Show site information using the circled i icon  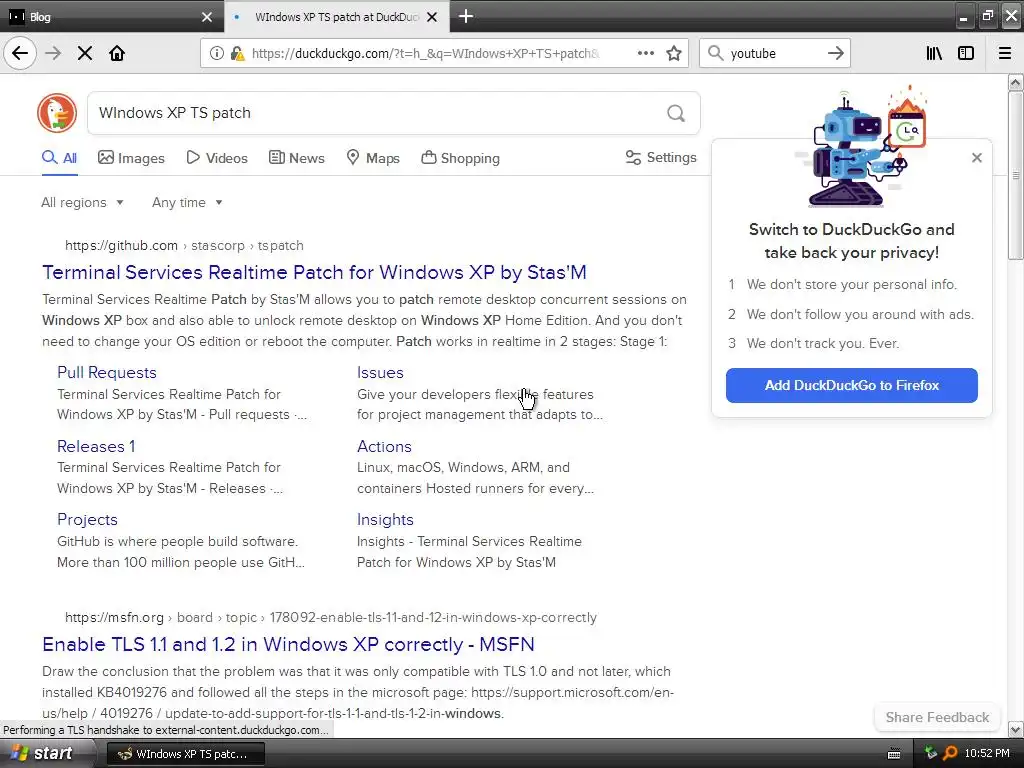pos(217,53)
